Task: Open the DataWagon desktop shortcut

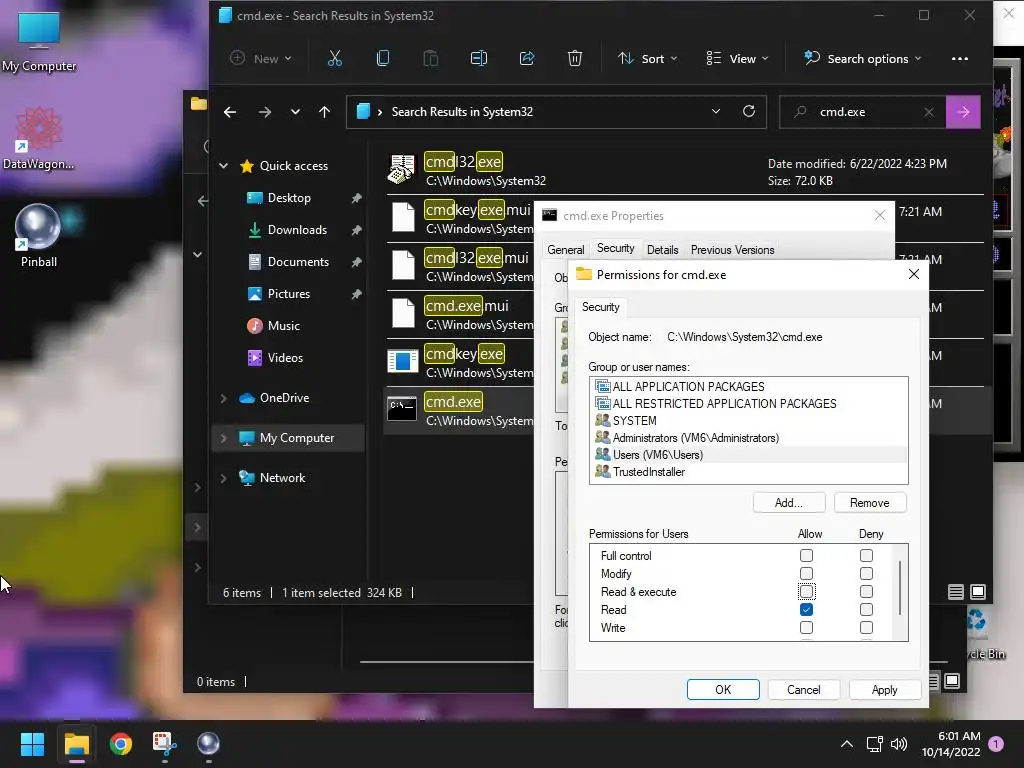Action: click(x=39, y=138)
